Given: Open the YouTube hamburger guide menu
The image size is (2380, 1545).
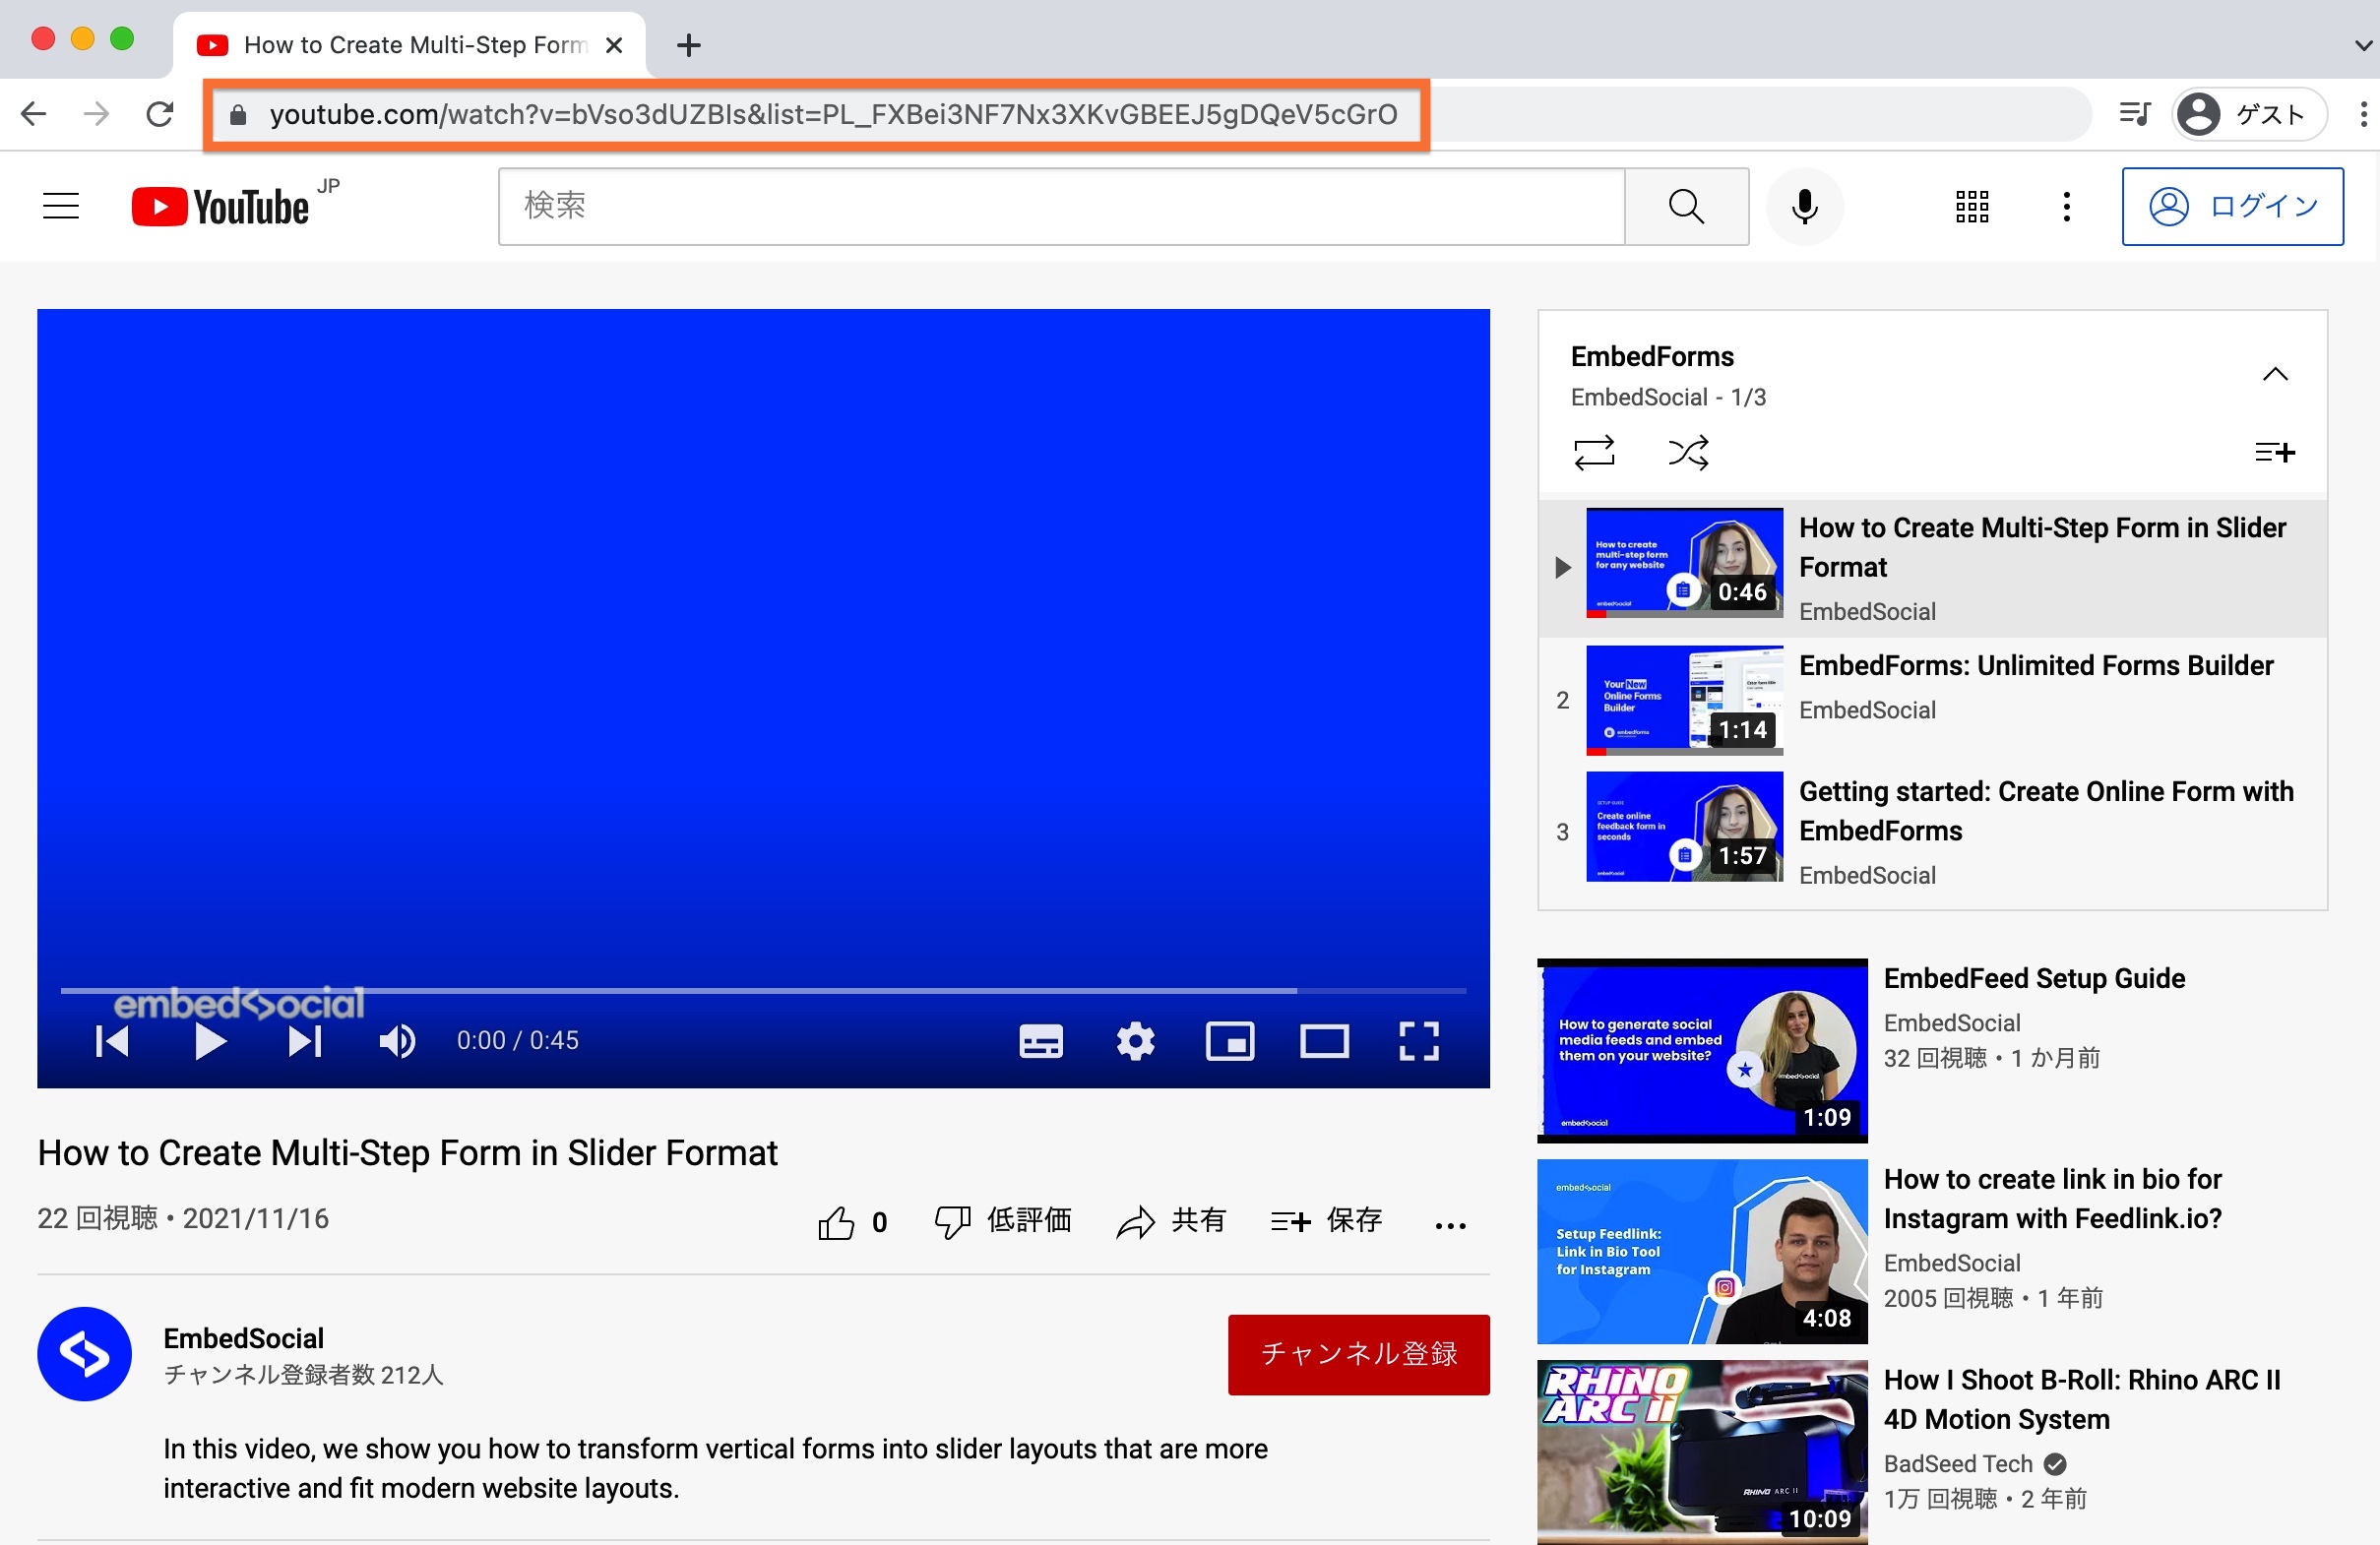Looking at the screenshot, I should pos(61,206).
